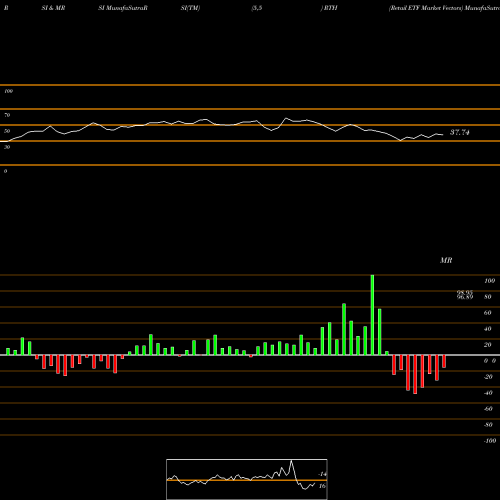Click the SI MunafaSutraR header text
Image resolution: width=500 pixels, height=500 pixels.
click(x=123, y=8)
